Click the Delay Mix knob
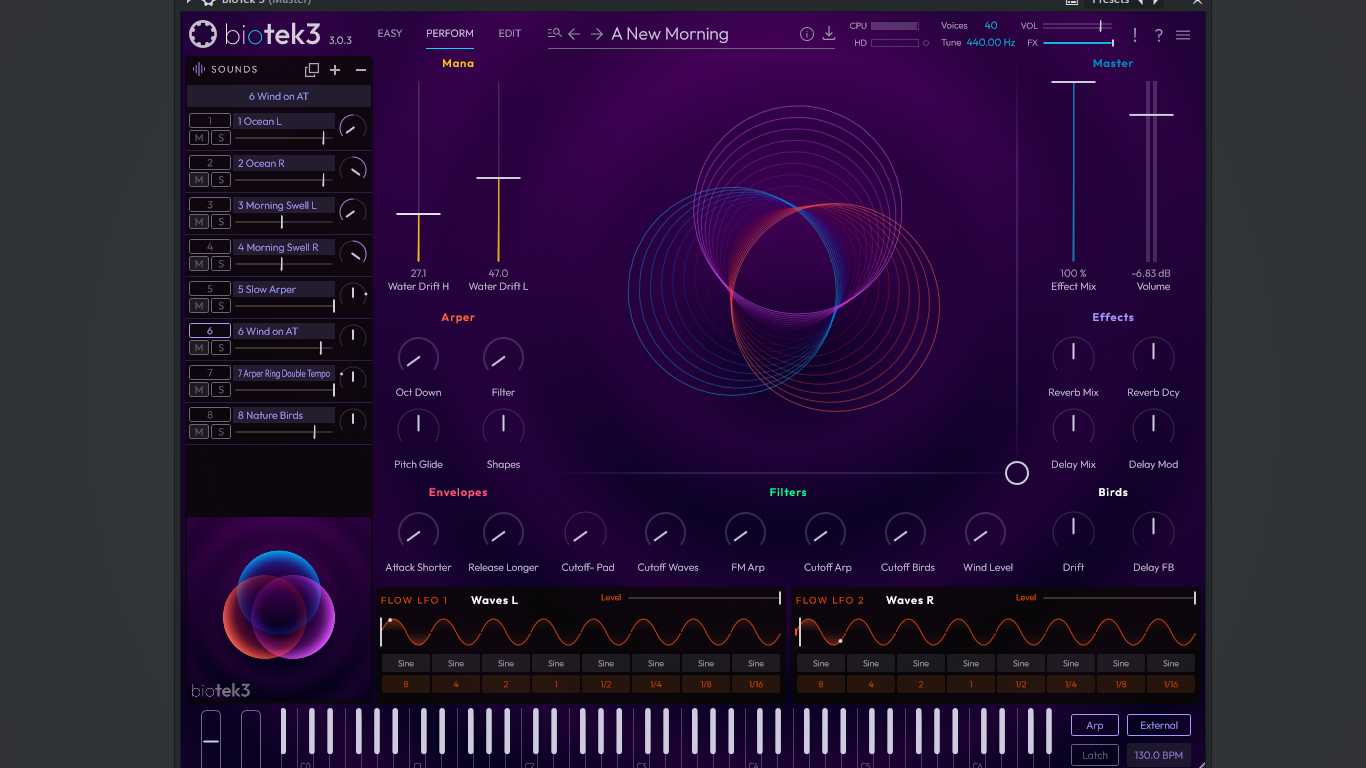1366x768 pixels. 1073,428
